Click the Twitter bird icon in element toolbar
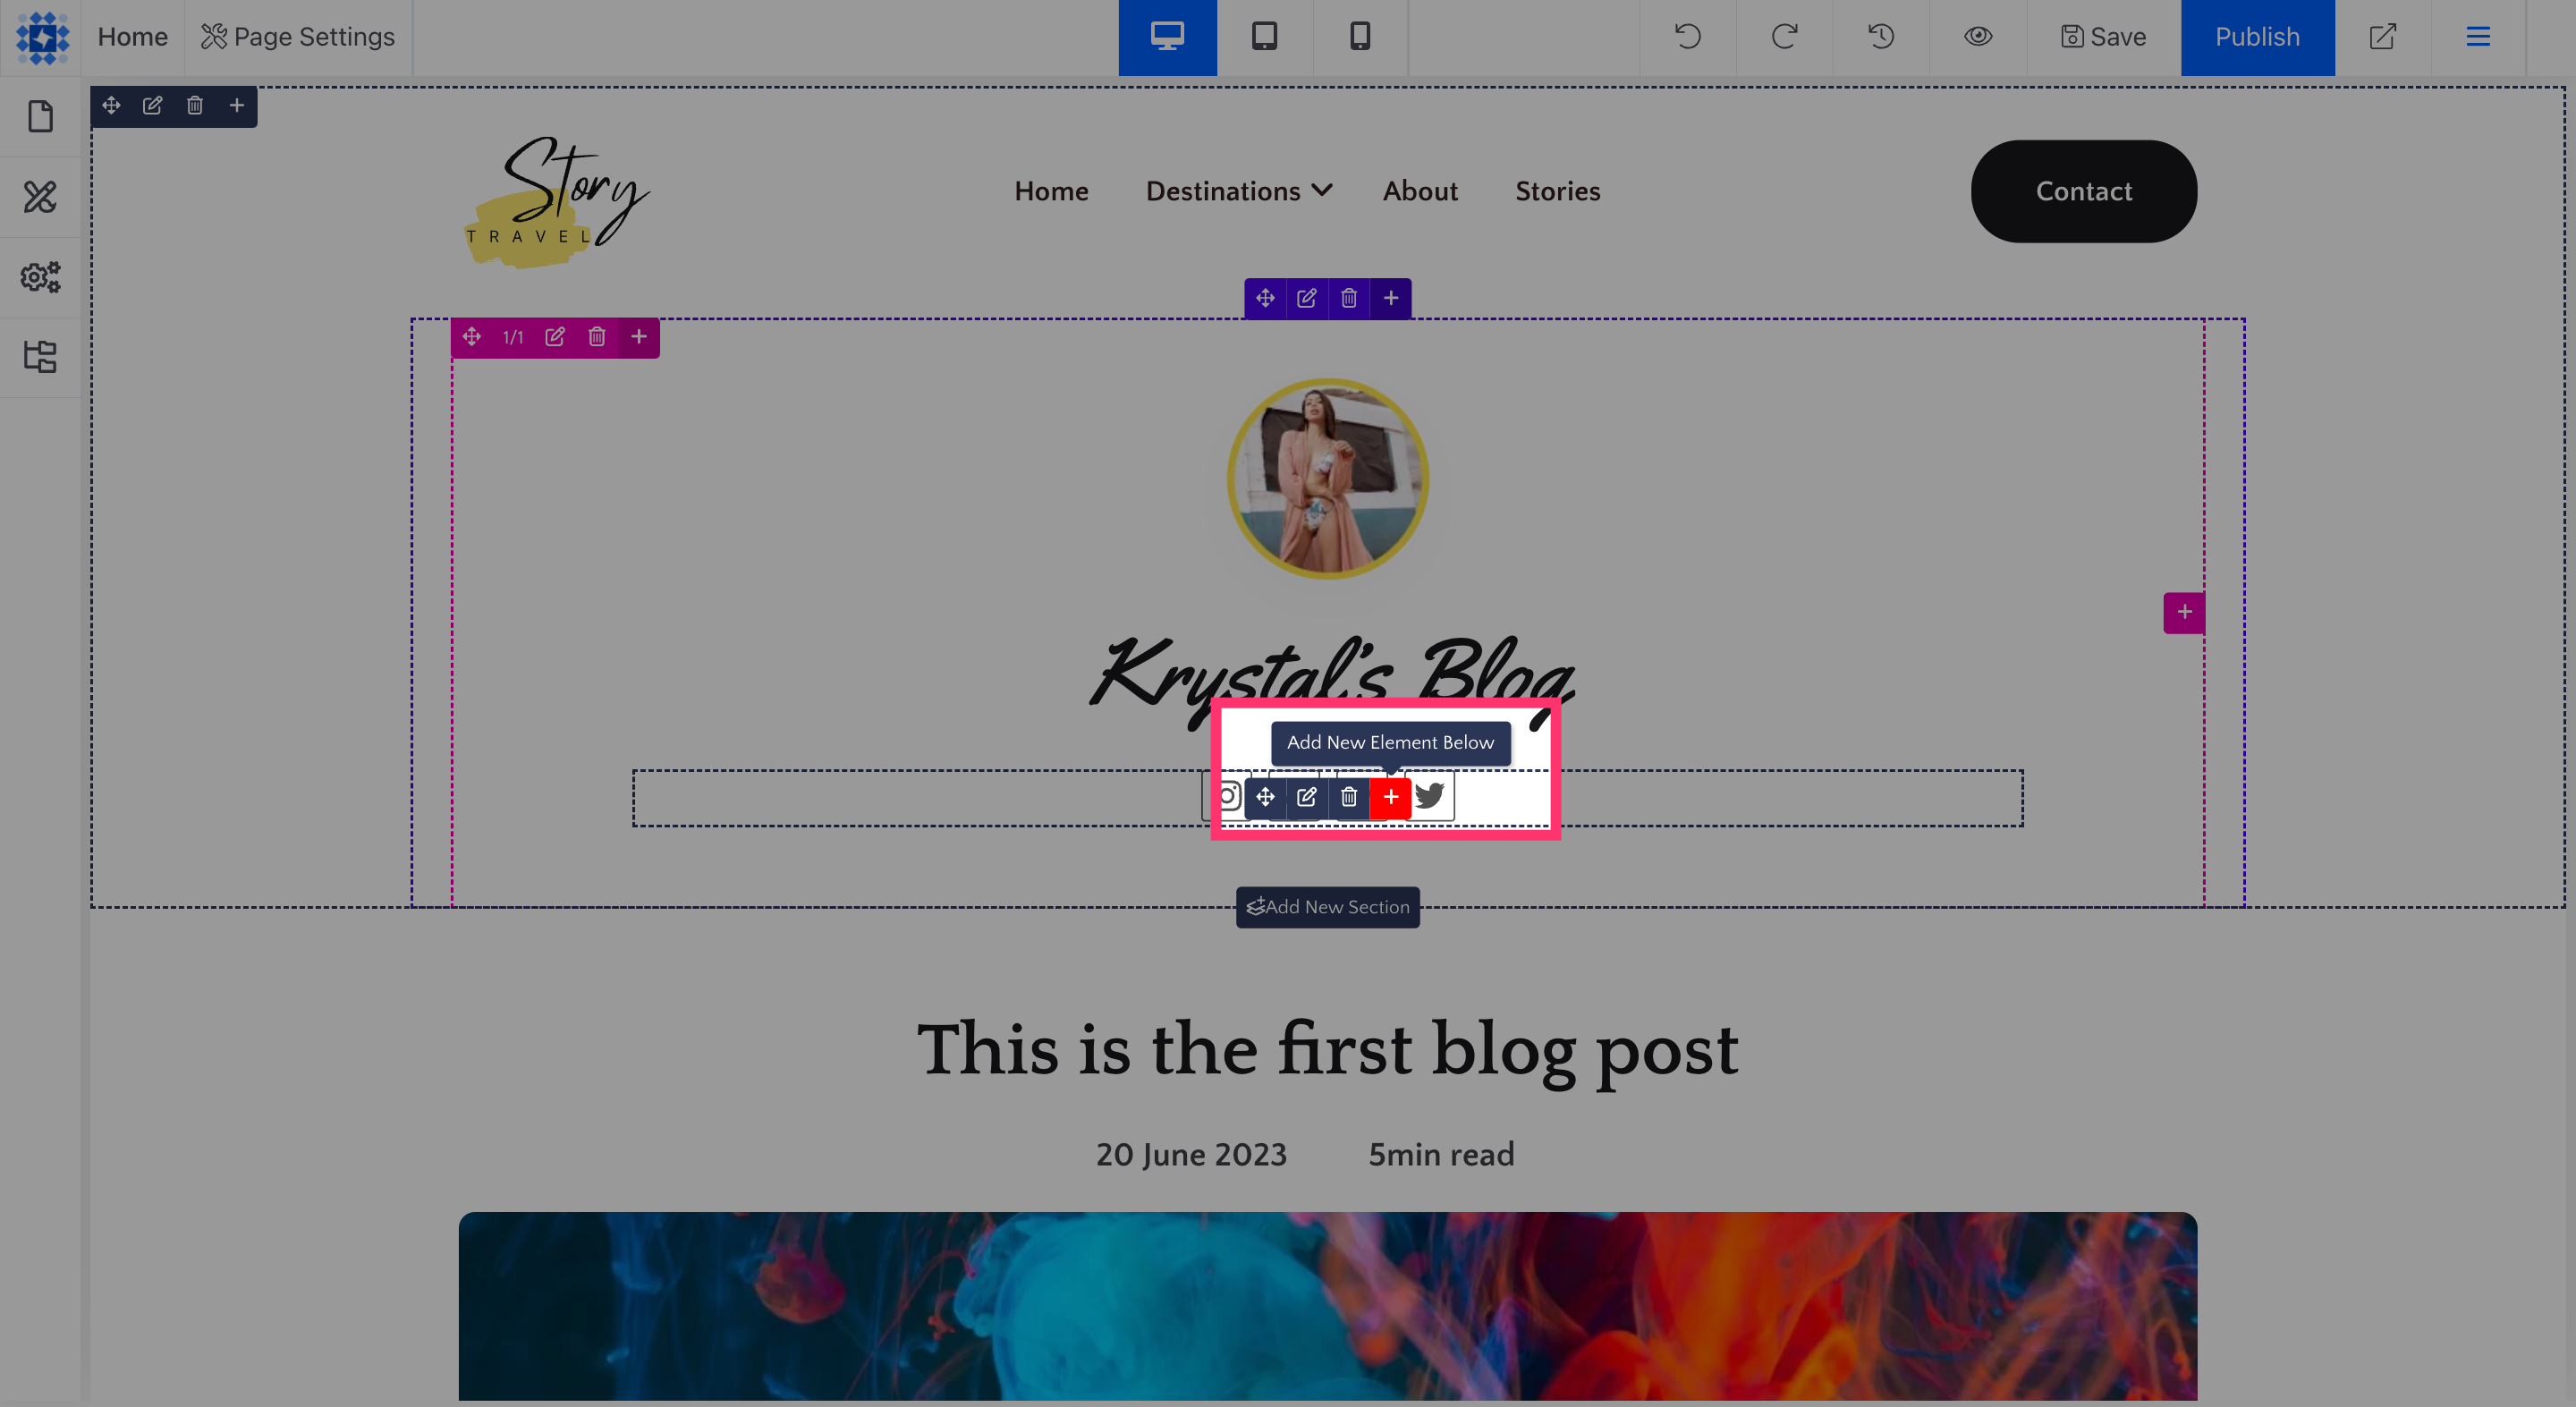Image resolution: width=2576 pixels, height=1407 pixels. pos(1428,795)
